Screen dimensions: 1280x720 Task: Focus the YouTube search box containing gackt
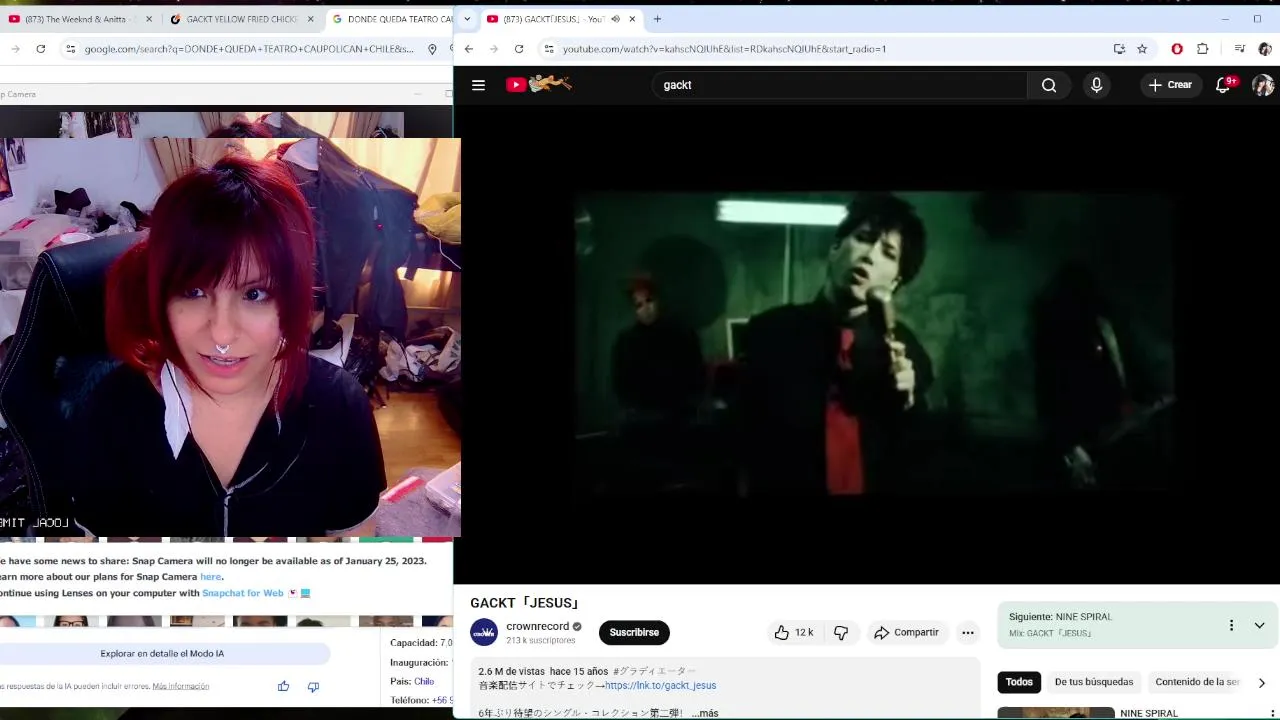(x=840, y=85)
